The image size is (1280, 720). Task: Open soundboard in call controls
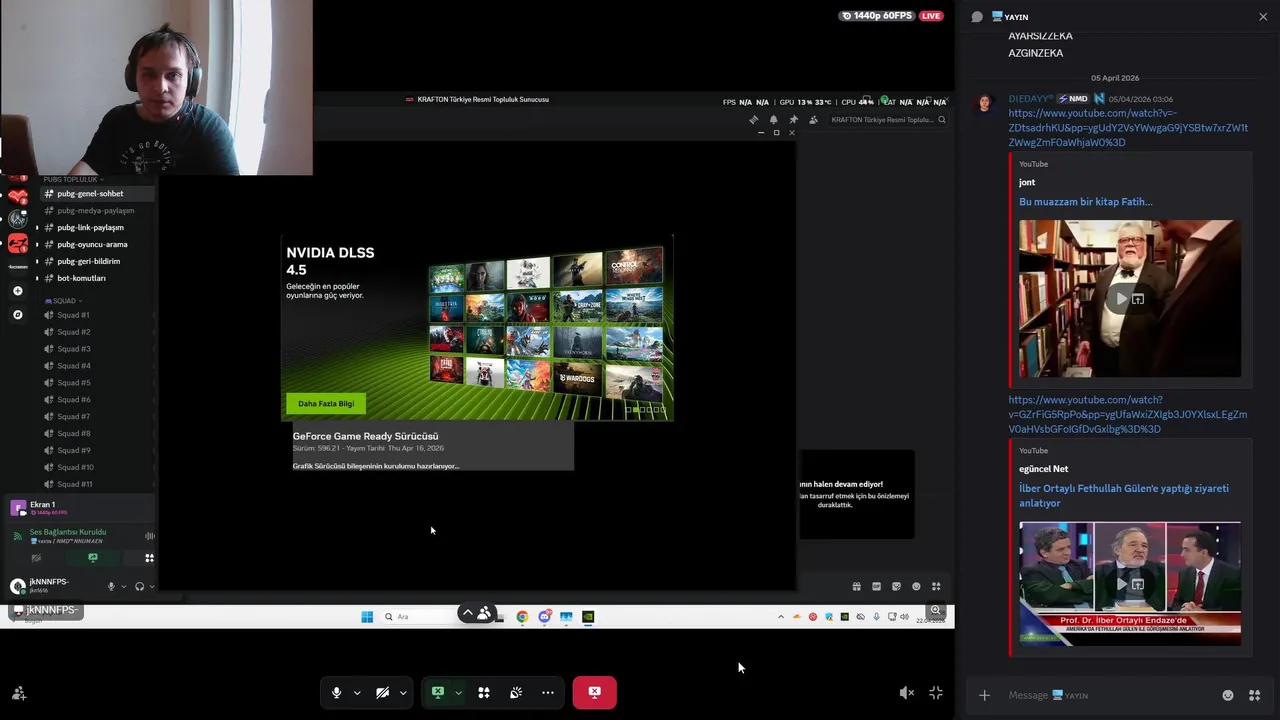tap(516, 692)
